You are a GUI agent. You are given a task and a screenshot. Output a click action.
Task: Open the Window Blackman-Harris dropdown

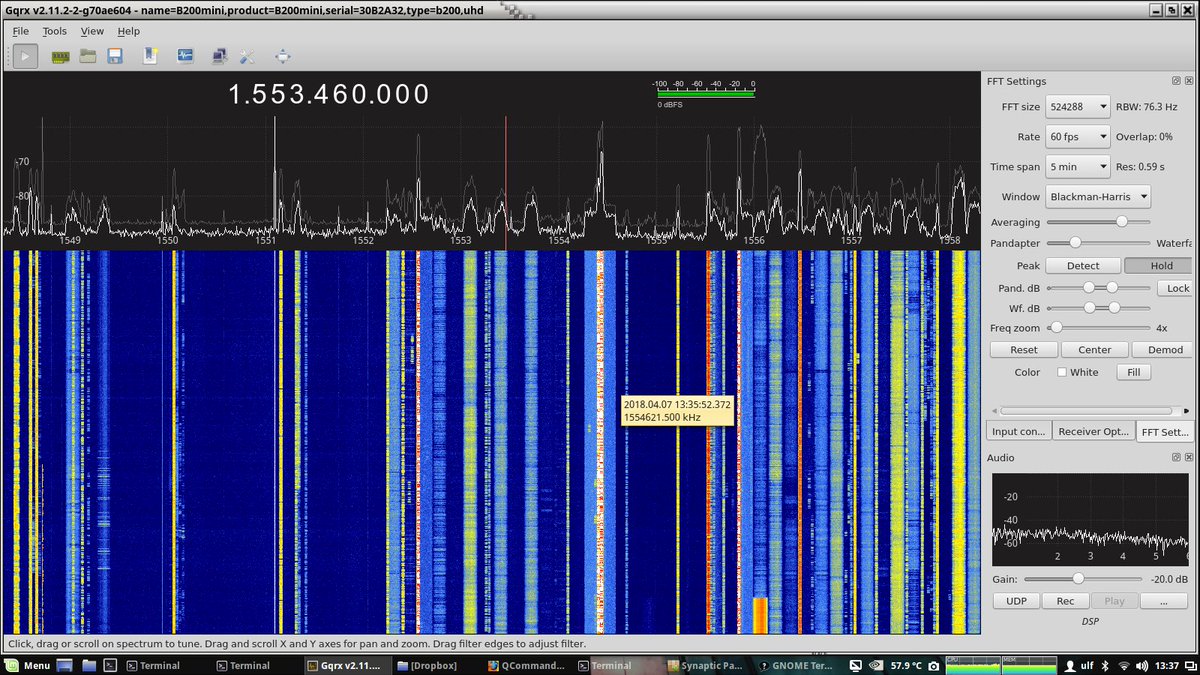(1098, 197)
